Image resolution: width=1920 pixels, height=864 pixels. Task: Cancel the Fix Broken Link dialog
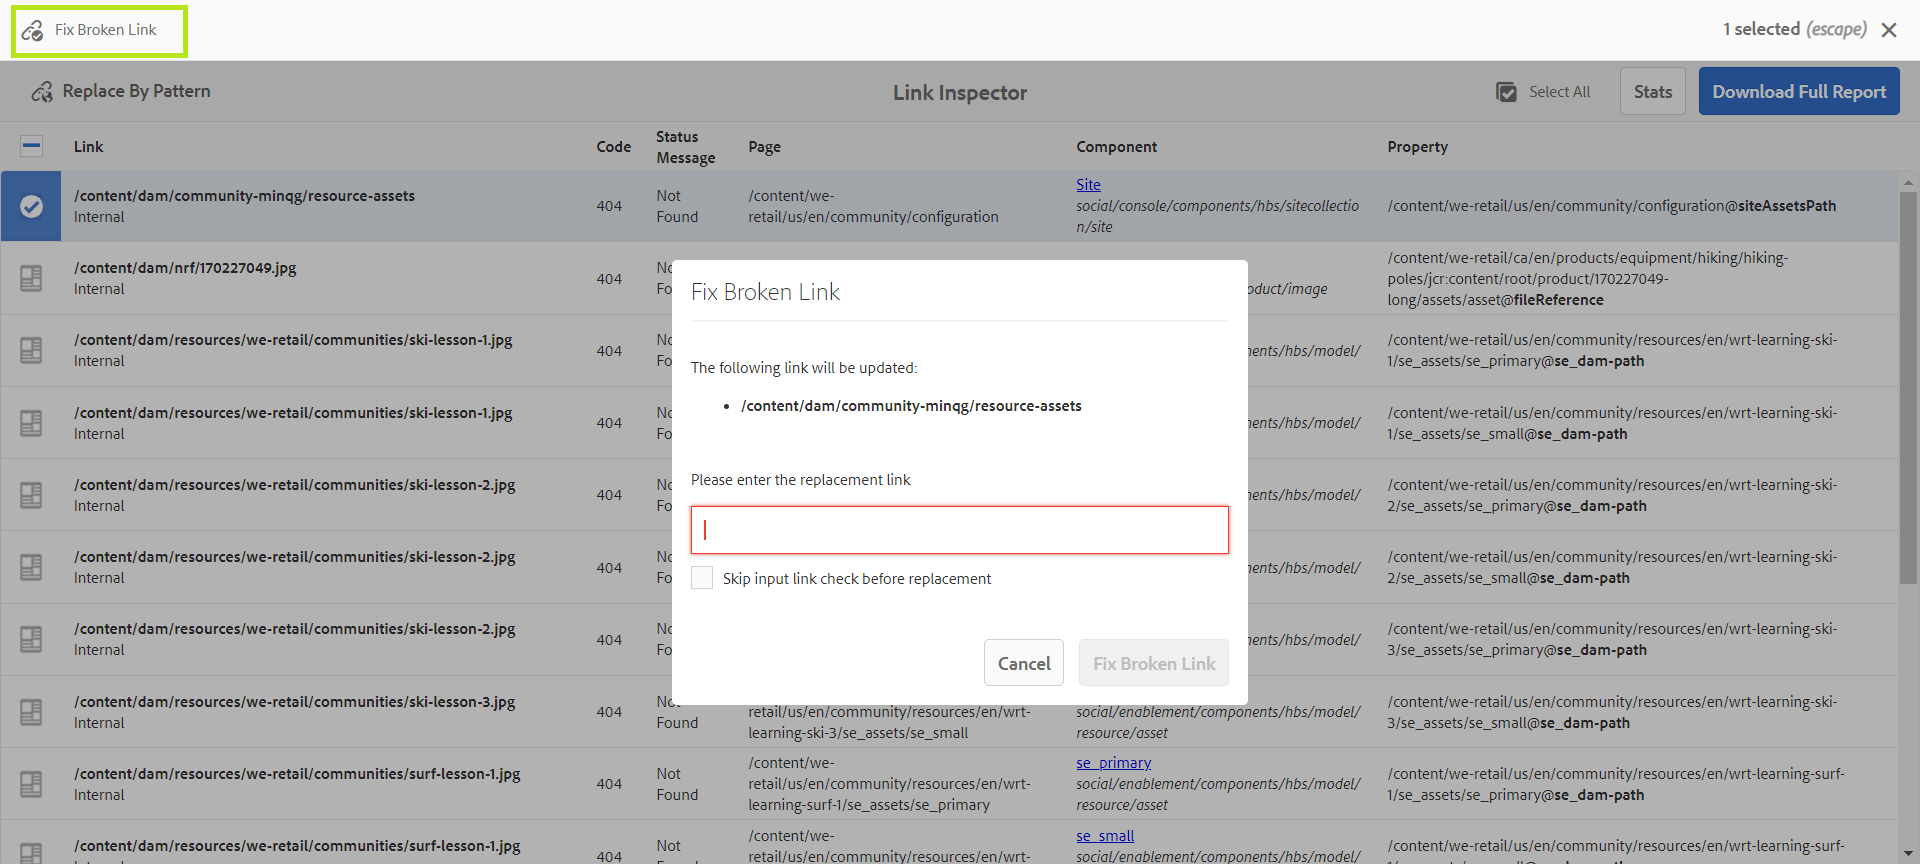pyautogui.click(x=1024, y=663)
